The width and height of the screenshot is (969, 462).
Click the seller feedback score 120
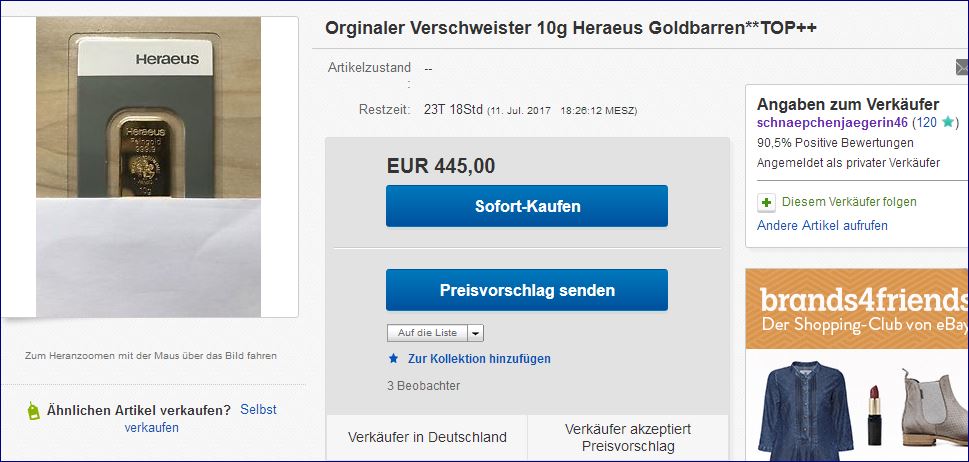926,123
